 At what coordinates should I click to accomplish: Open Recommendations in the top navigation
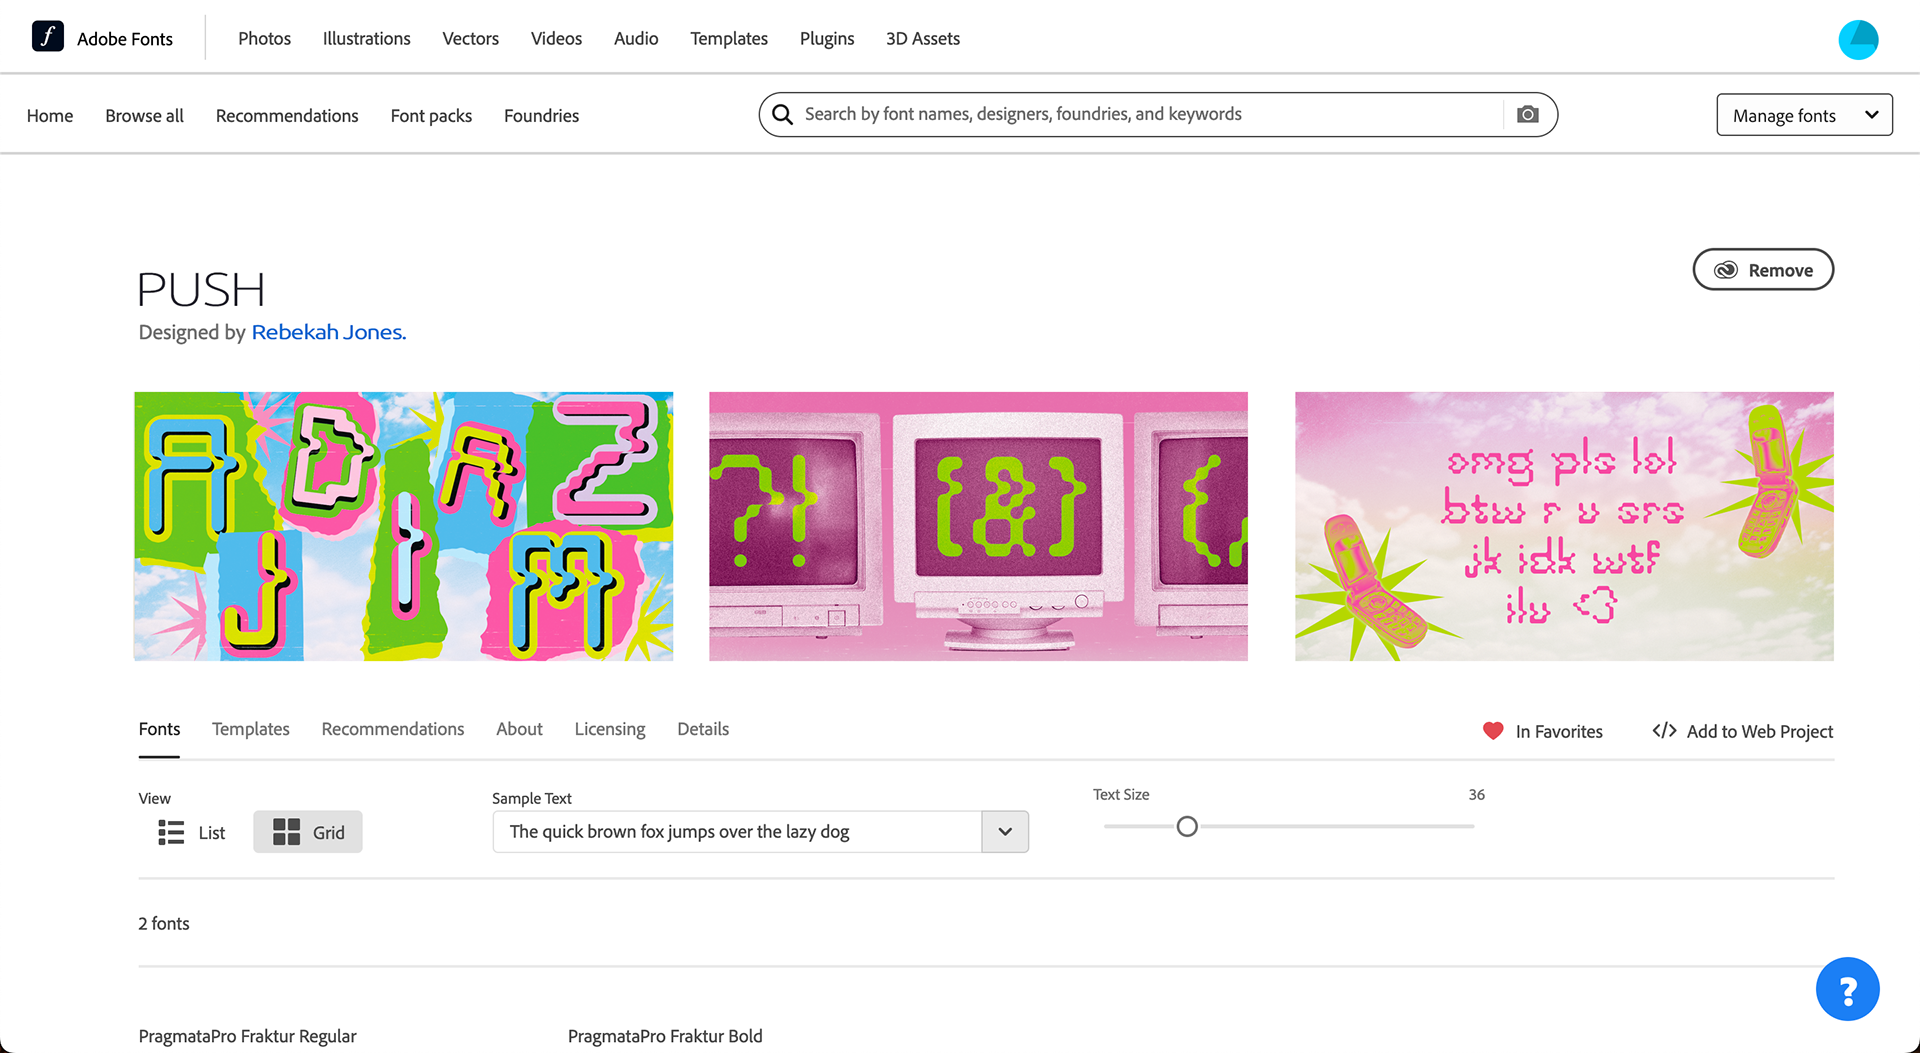(x=287, y=116)
